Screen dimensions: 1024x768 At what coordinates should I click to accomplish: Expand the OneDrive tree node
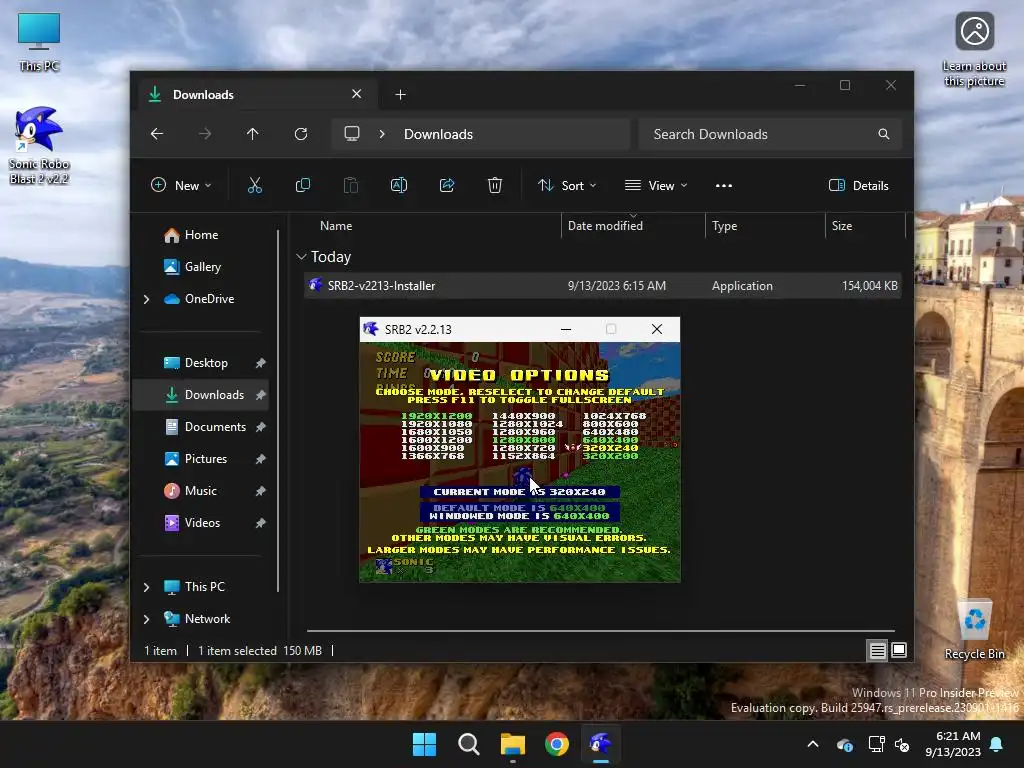[x=146, y=299]
